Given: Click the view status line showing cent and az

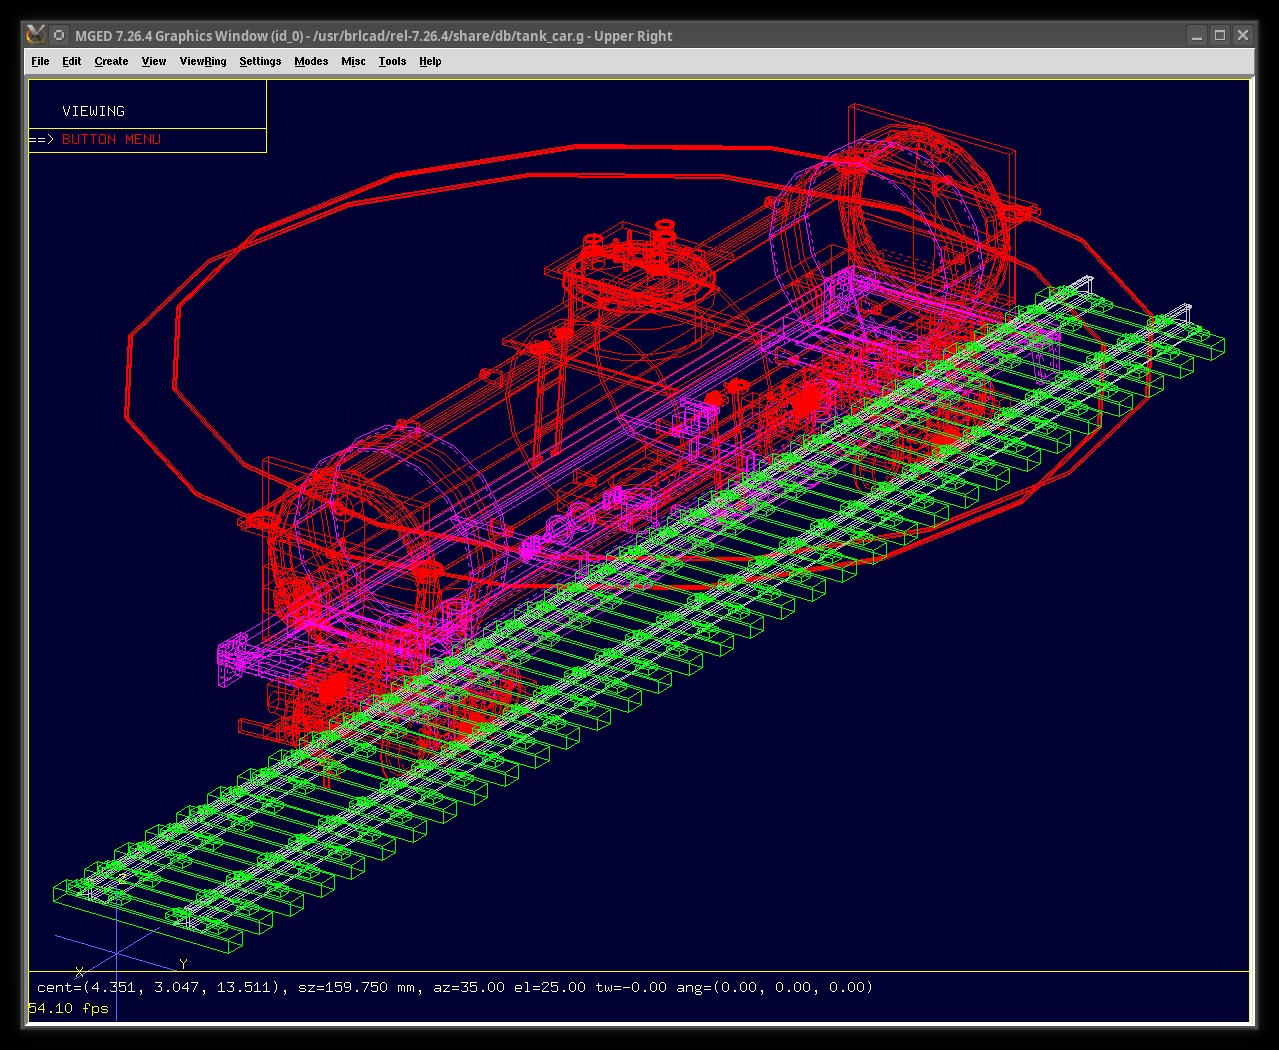Looking at the screenshot, I should click(x=455, y=987).
